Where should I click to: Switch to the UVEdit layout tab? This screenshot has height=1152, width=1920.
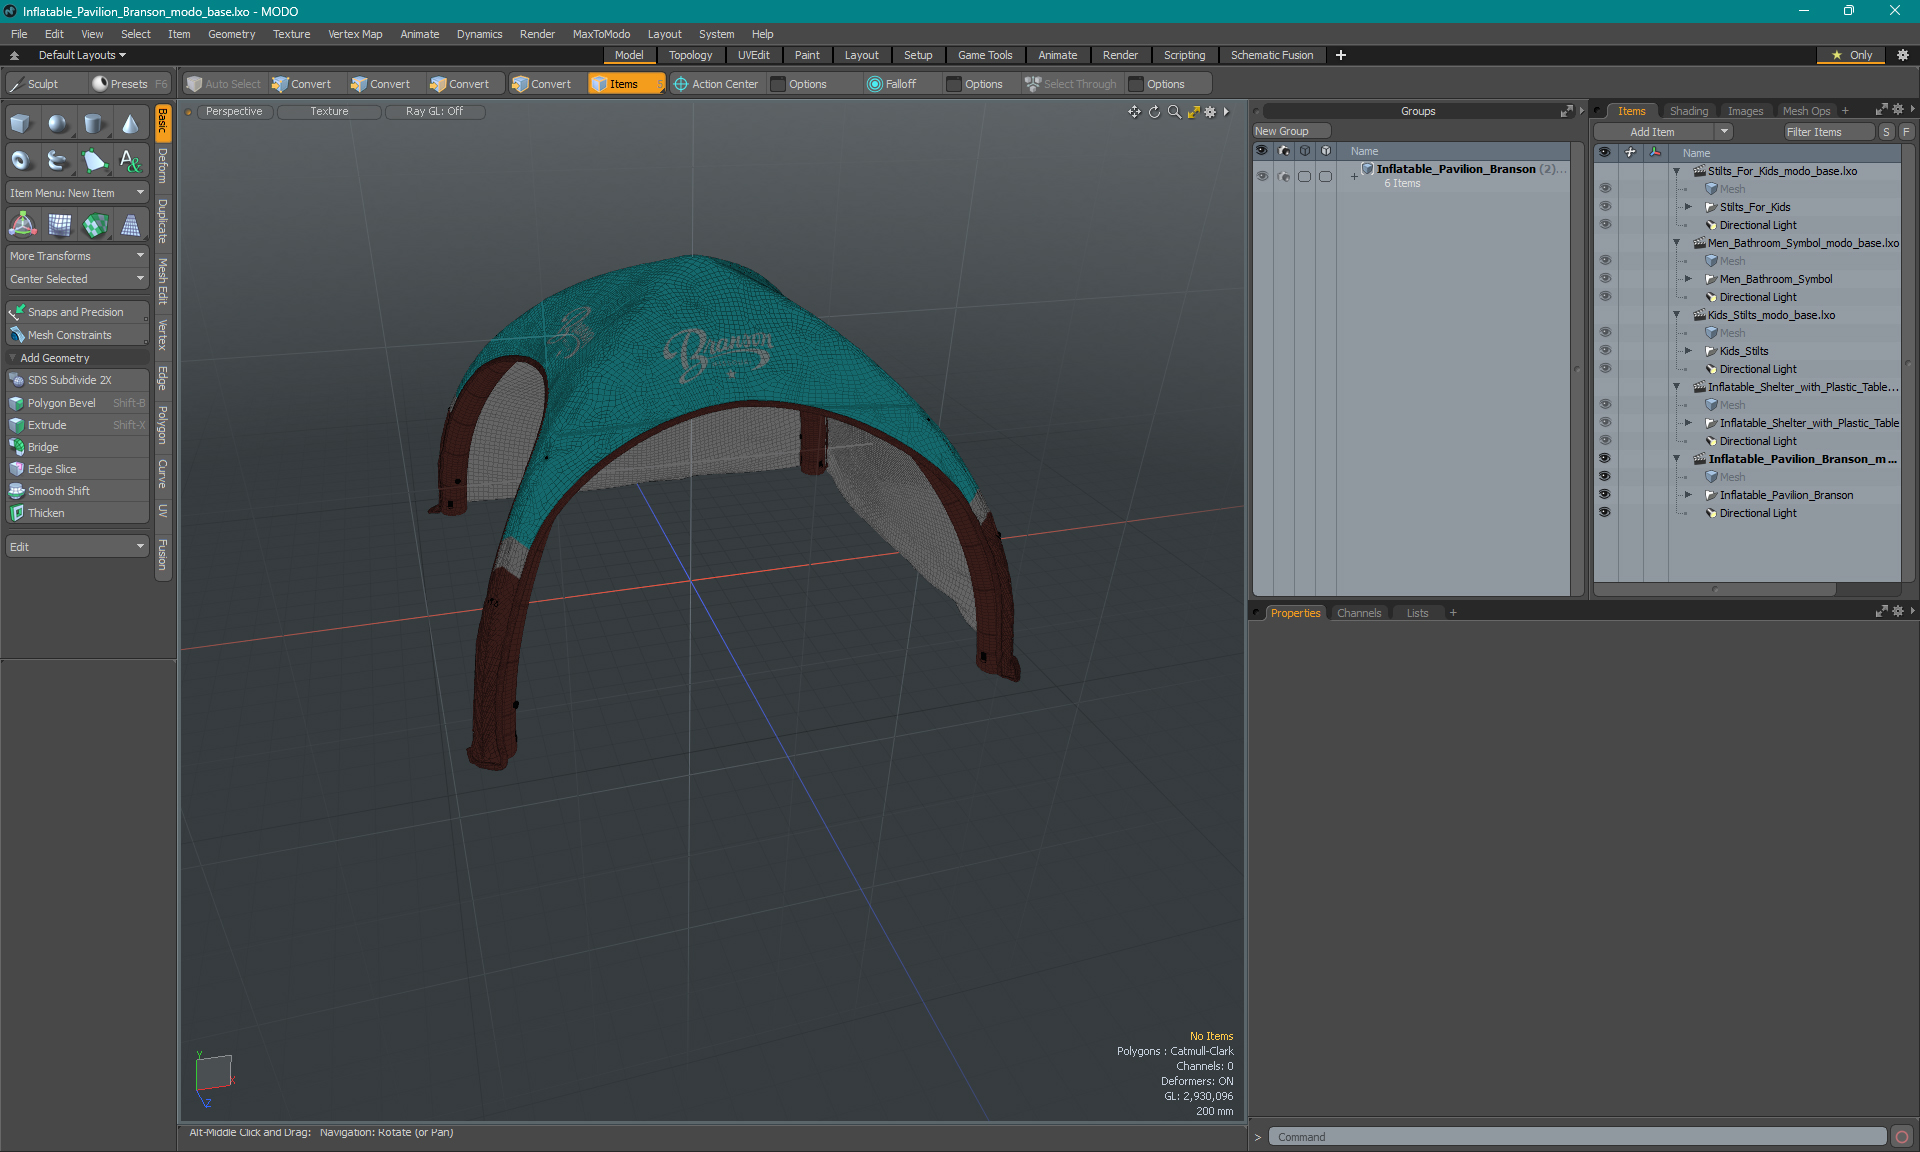[753, 55]
